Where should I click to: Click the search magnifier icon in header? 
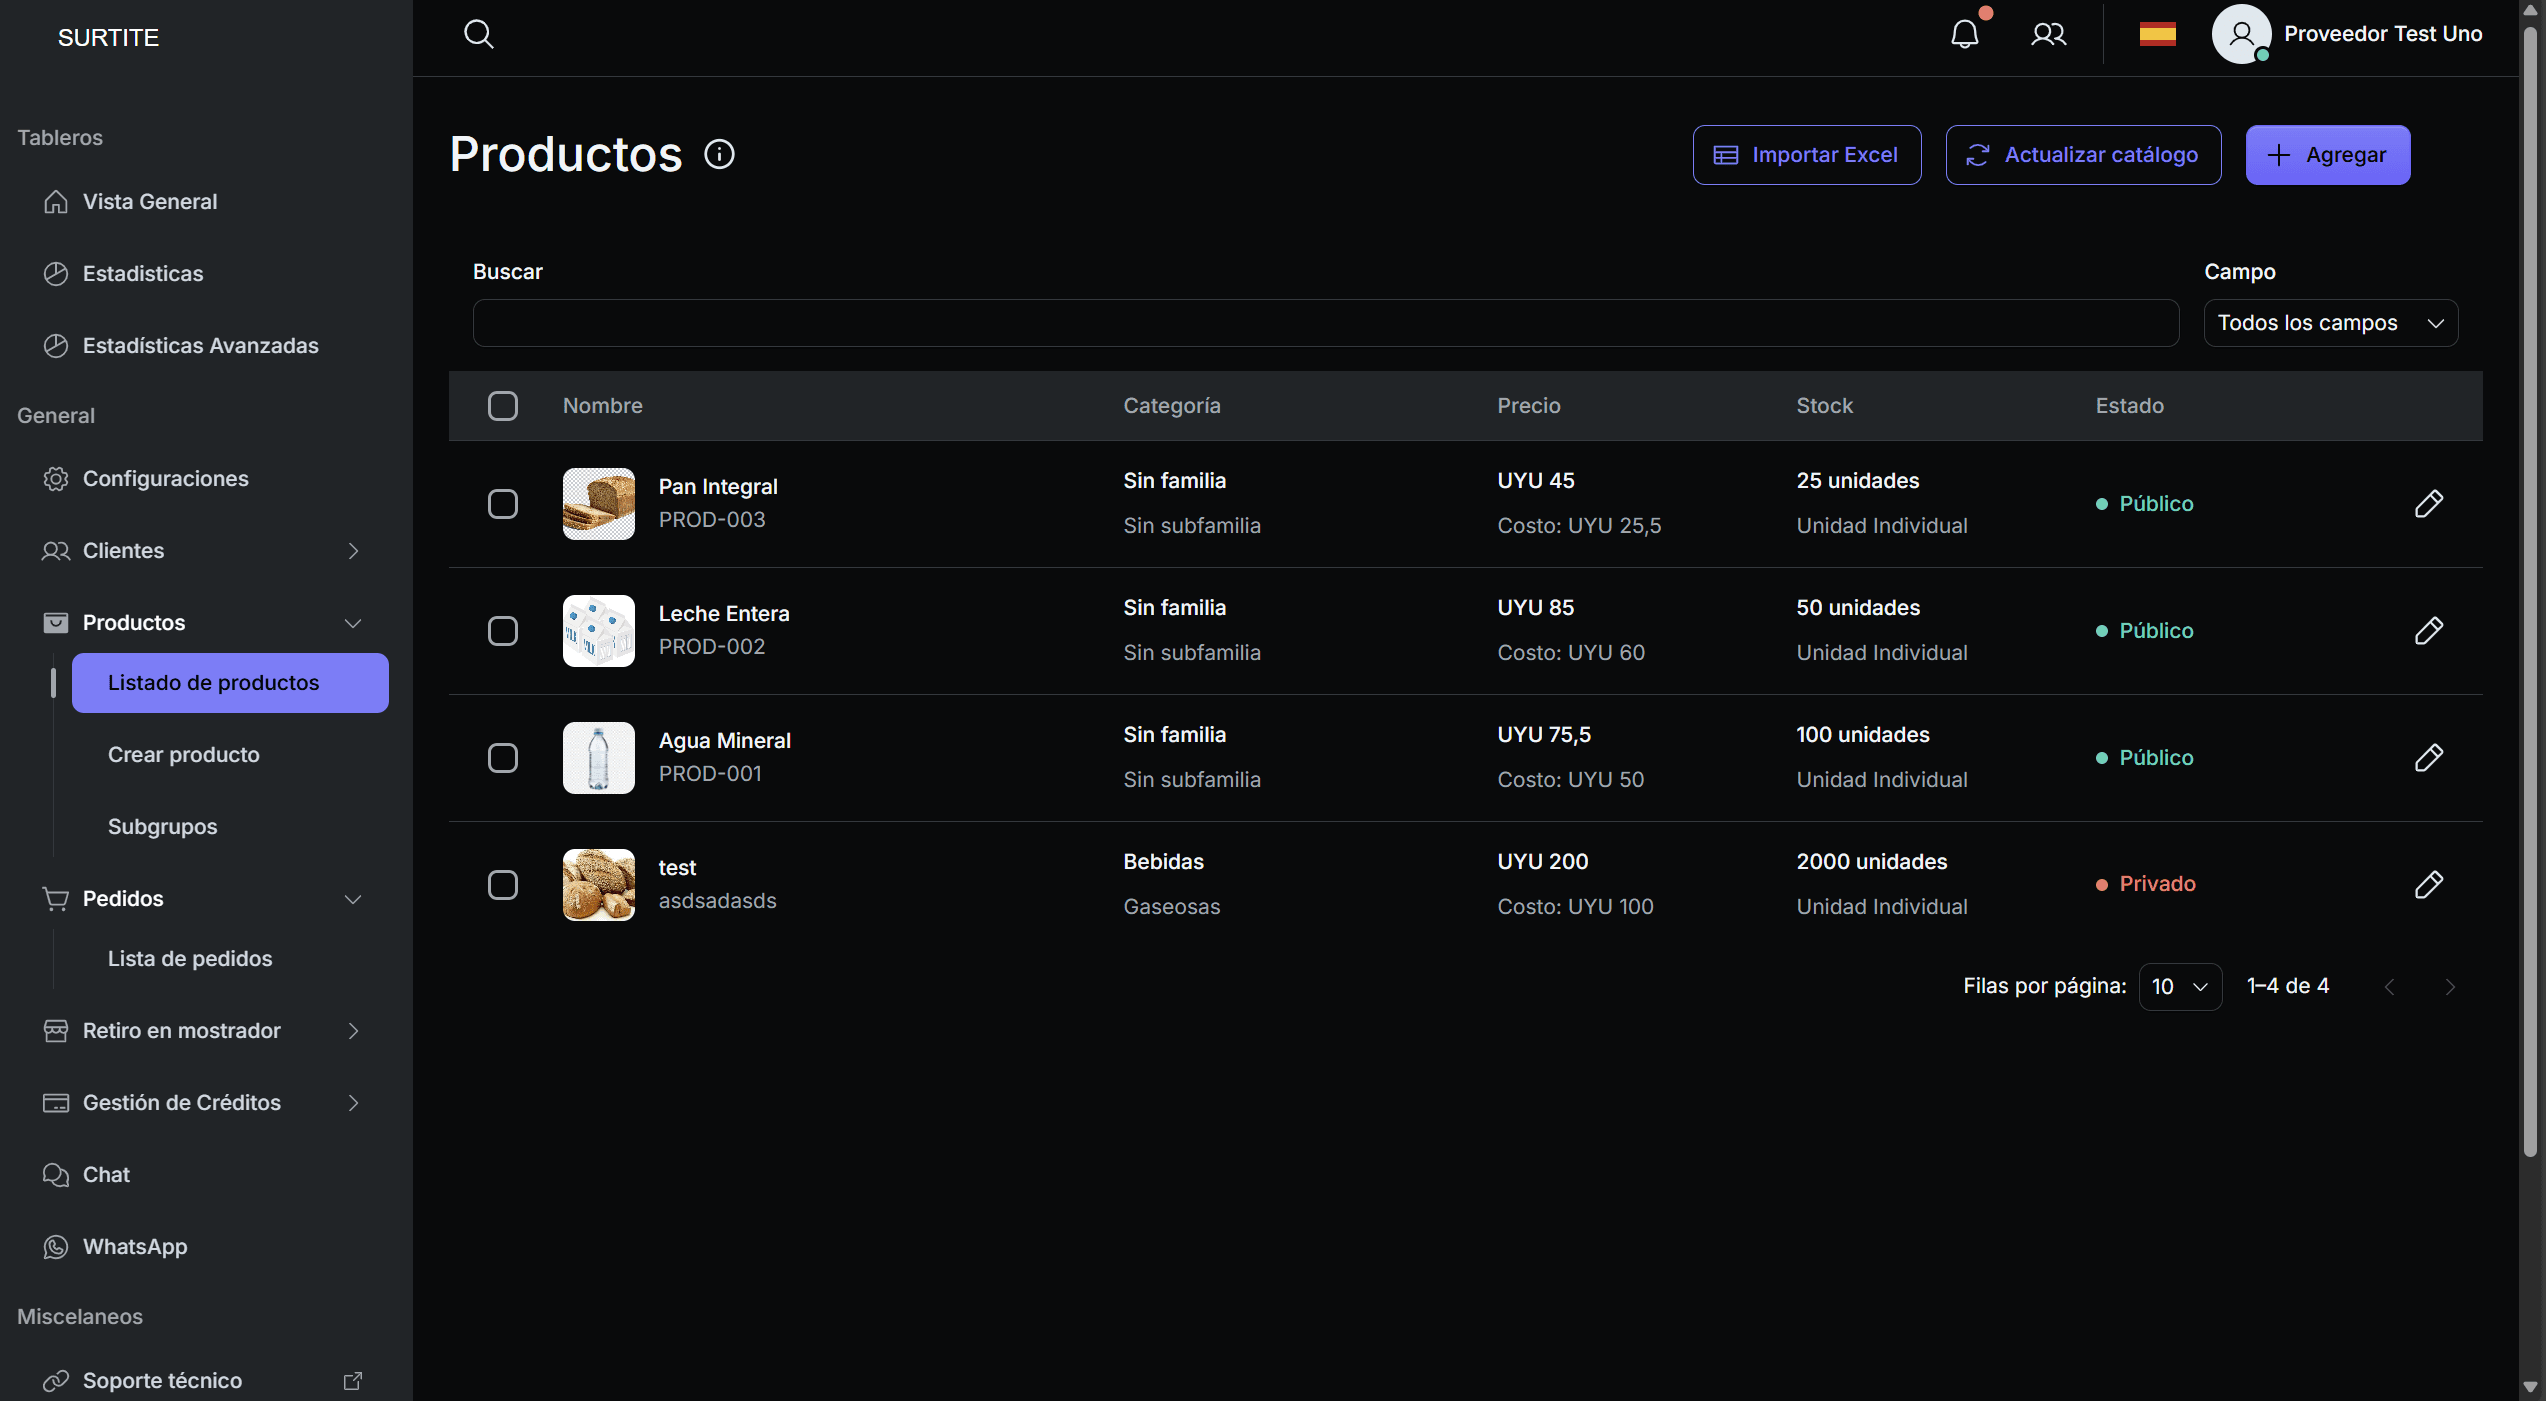point(478,34)
